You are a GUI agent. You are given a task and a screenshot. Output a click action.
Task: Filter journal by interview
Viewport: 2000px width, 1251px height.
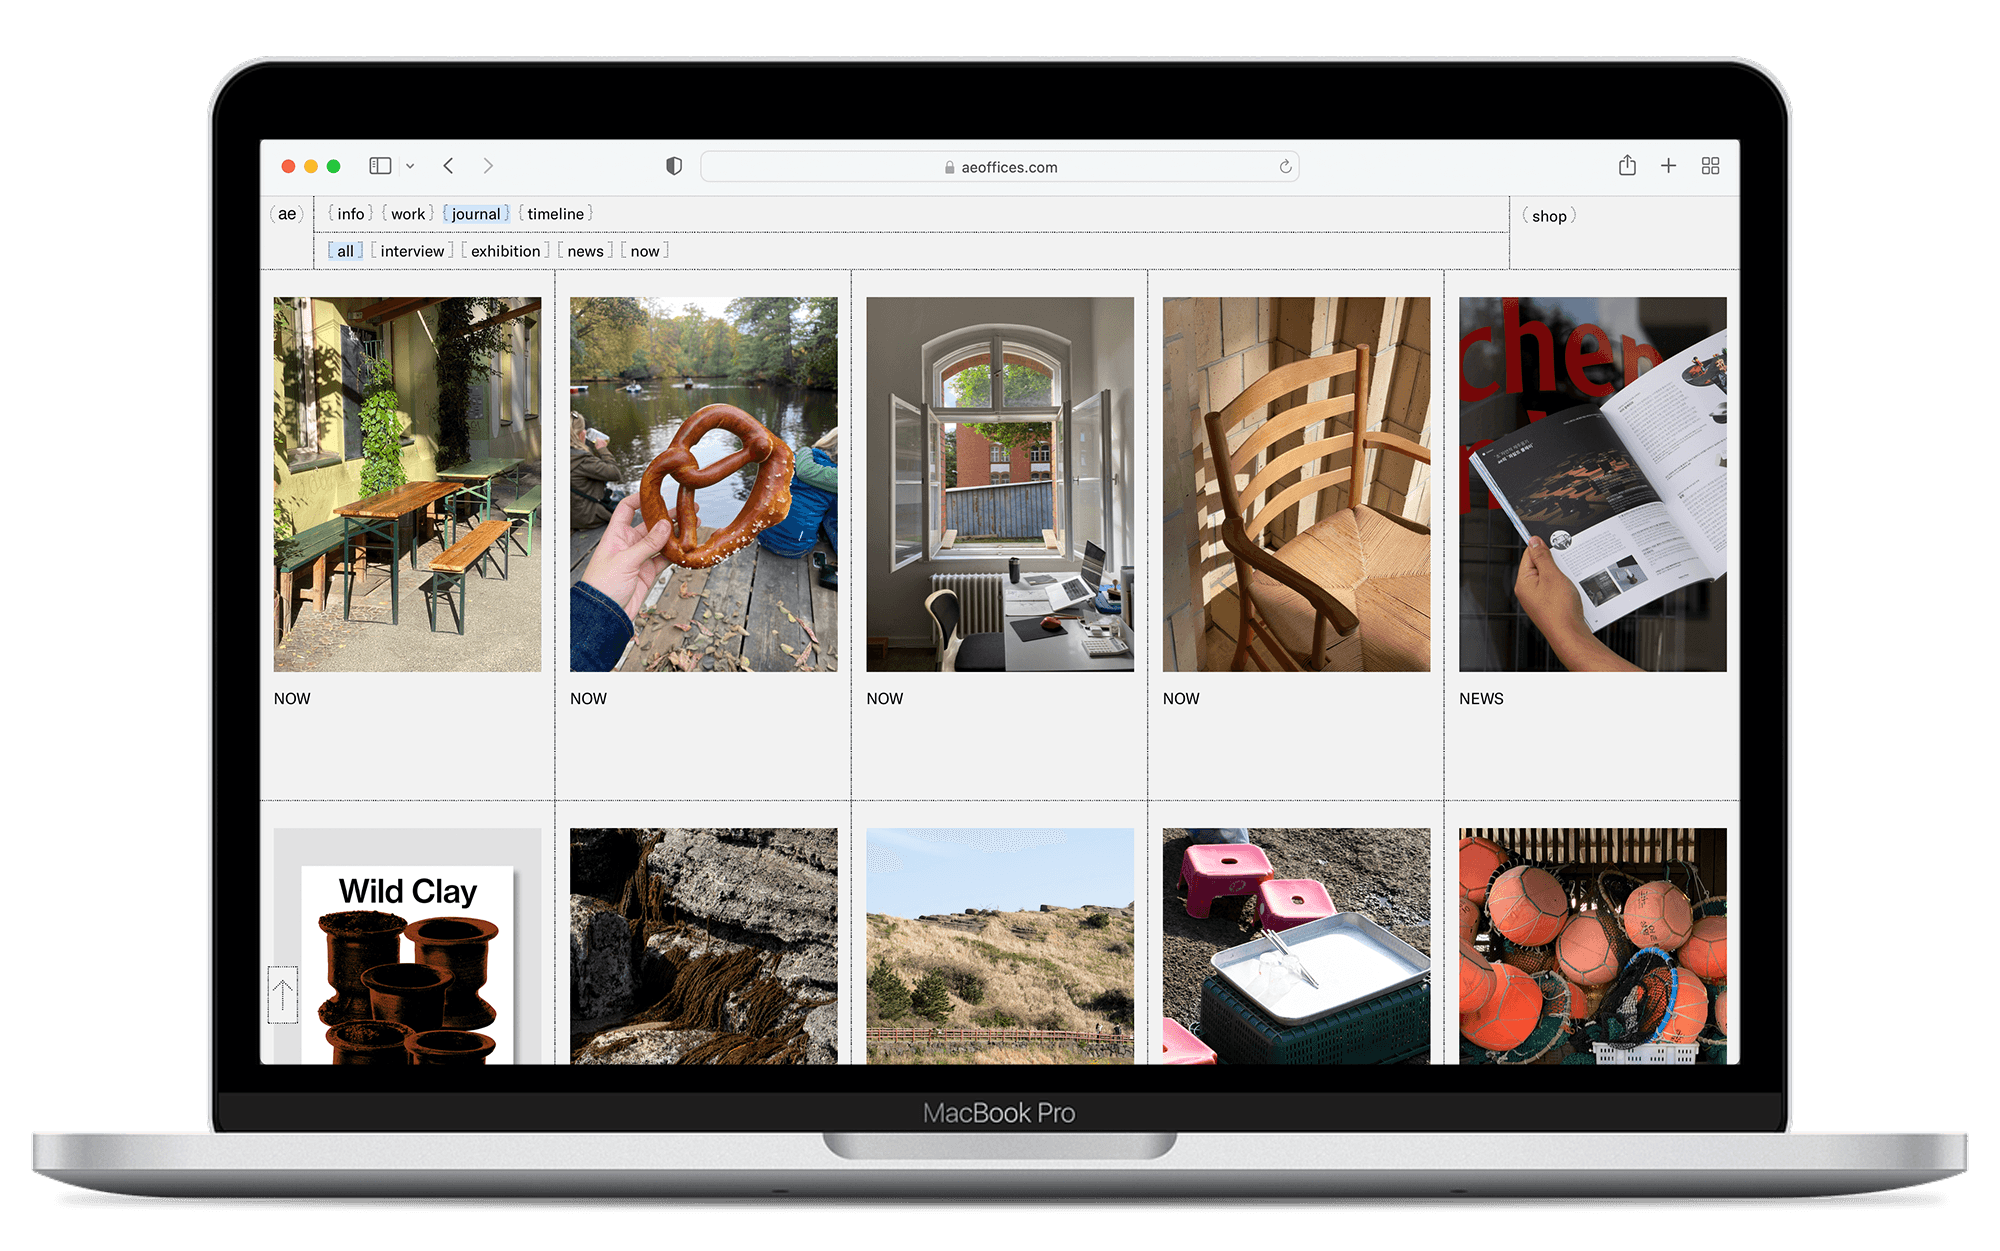click(x=412, y=251)
